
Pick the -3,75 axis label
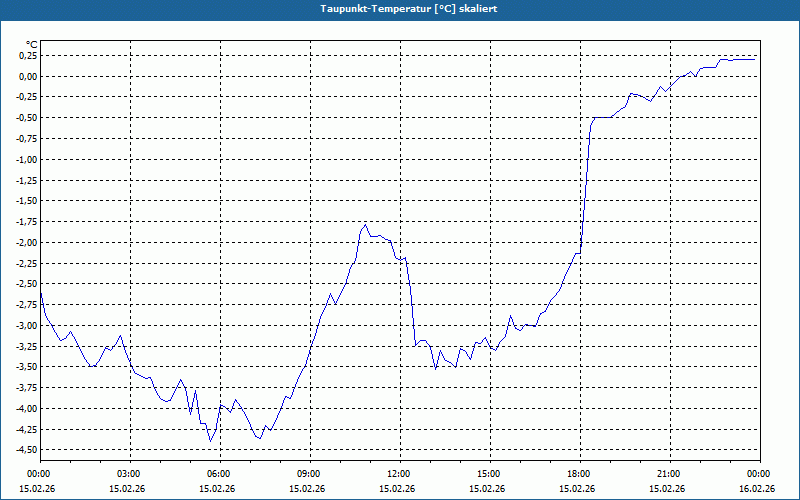pyautogui.click(x=27, y=388)
